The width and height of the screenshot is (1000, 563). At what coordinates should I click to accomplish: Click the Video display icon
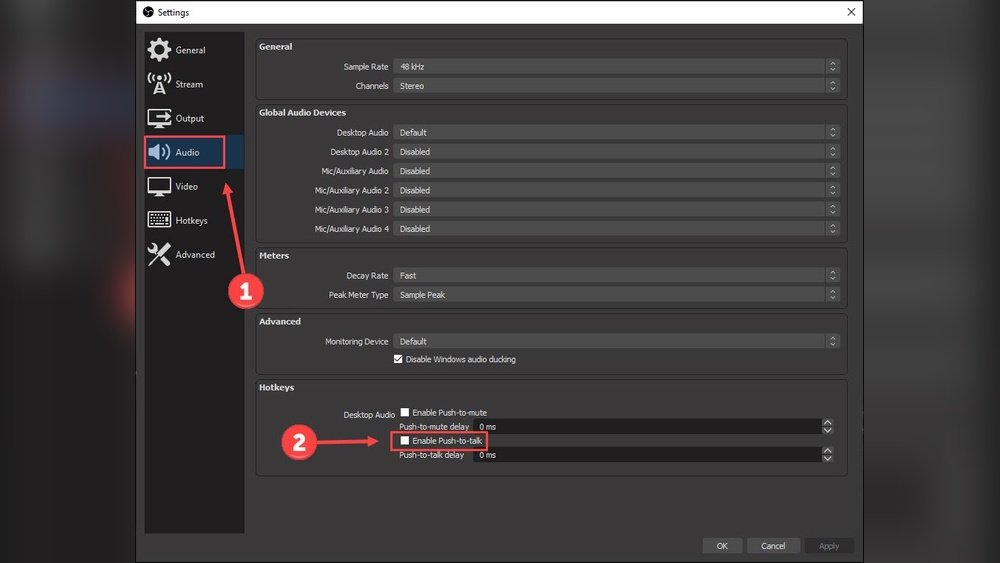[159, 186]
